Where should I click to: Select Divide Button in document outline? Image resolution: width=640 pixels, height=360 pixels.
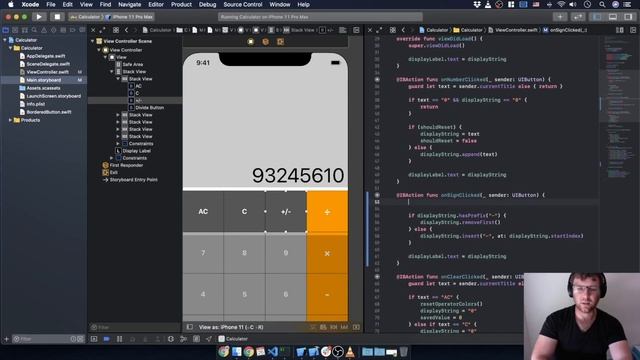point(149,108)
